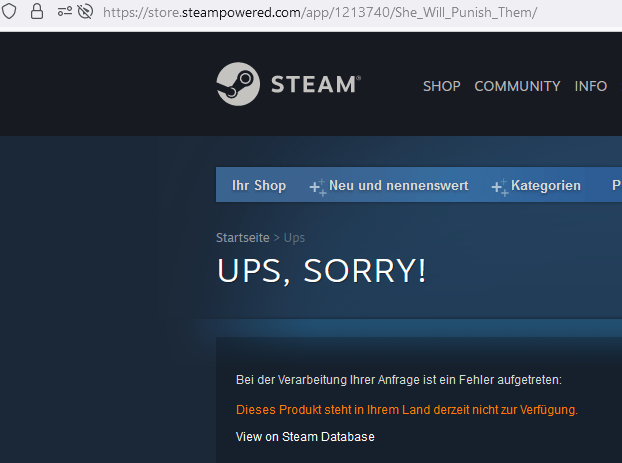This screenshot has height=463, width=622.
Task: Click into the URL address field
Action: pyautogui.click(x=320, y=12)
